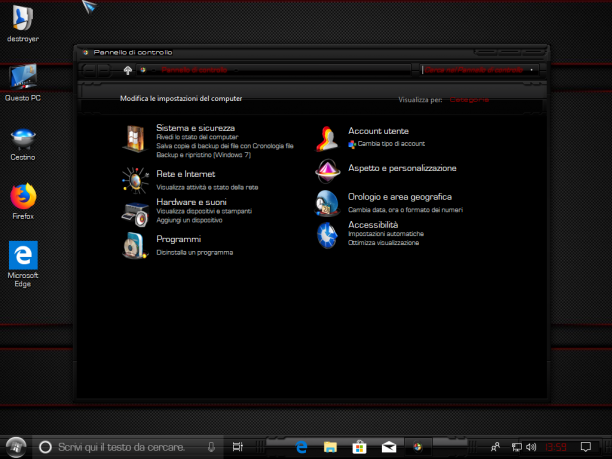Open Action Center notifications icon

point(585,447)
